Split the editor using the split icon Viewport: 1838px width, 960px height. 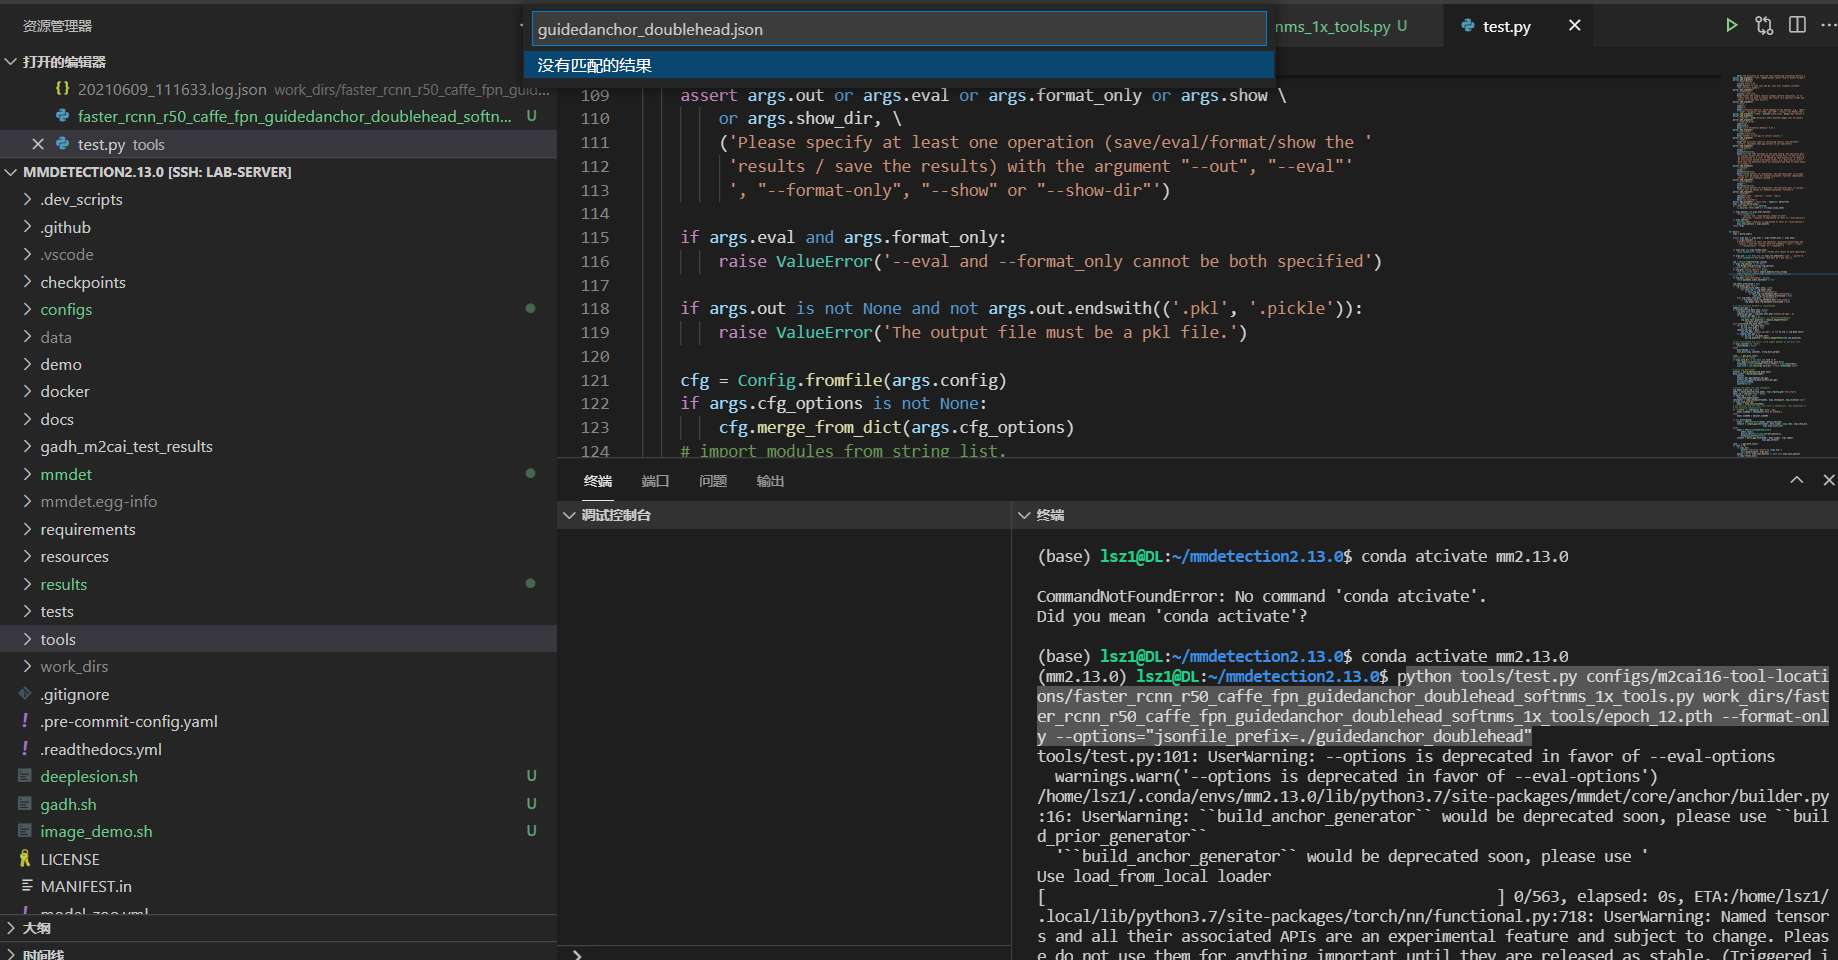(x=1797, y=25)
